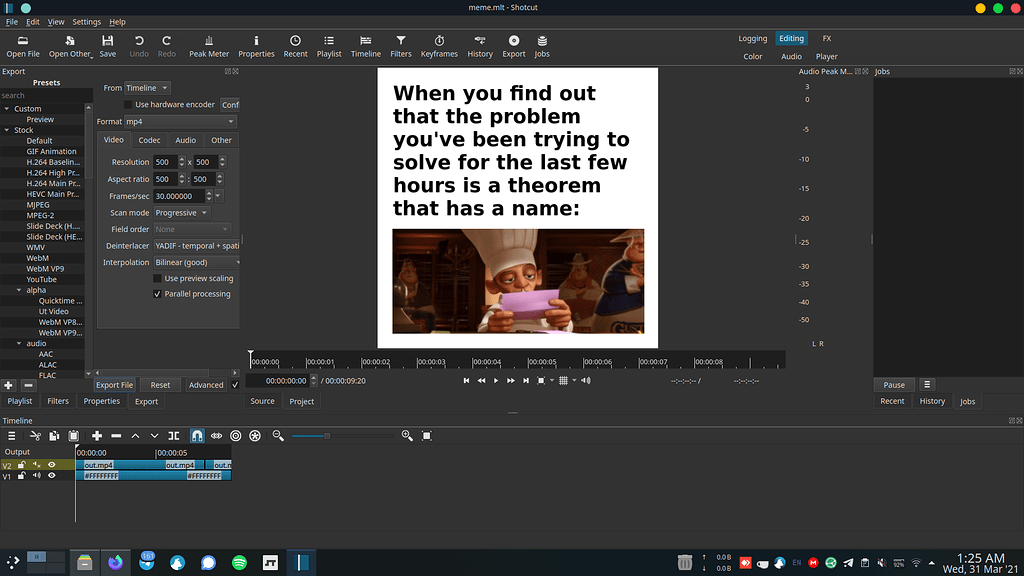
Task: Click the Pause button in Jobs panel
Action: click(x=894, y=385)
